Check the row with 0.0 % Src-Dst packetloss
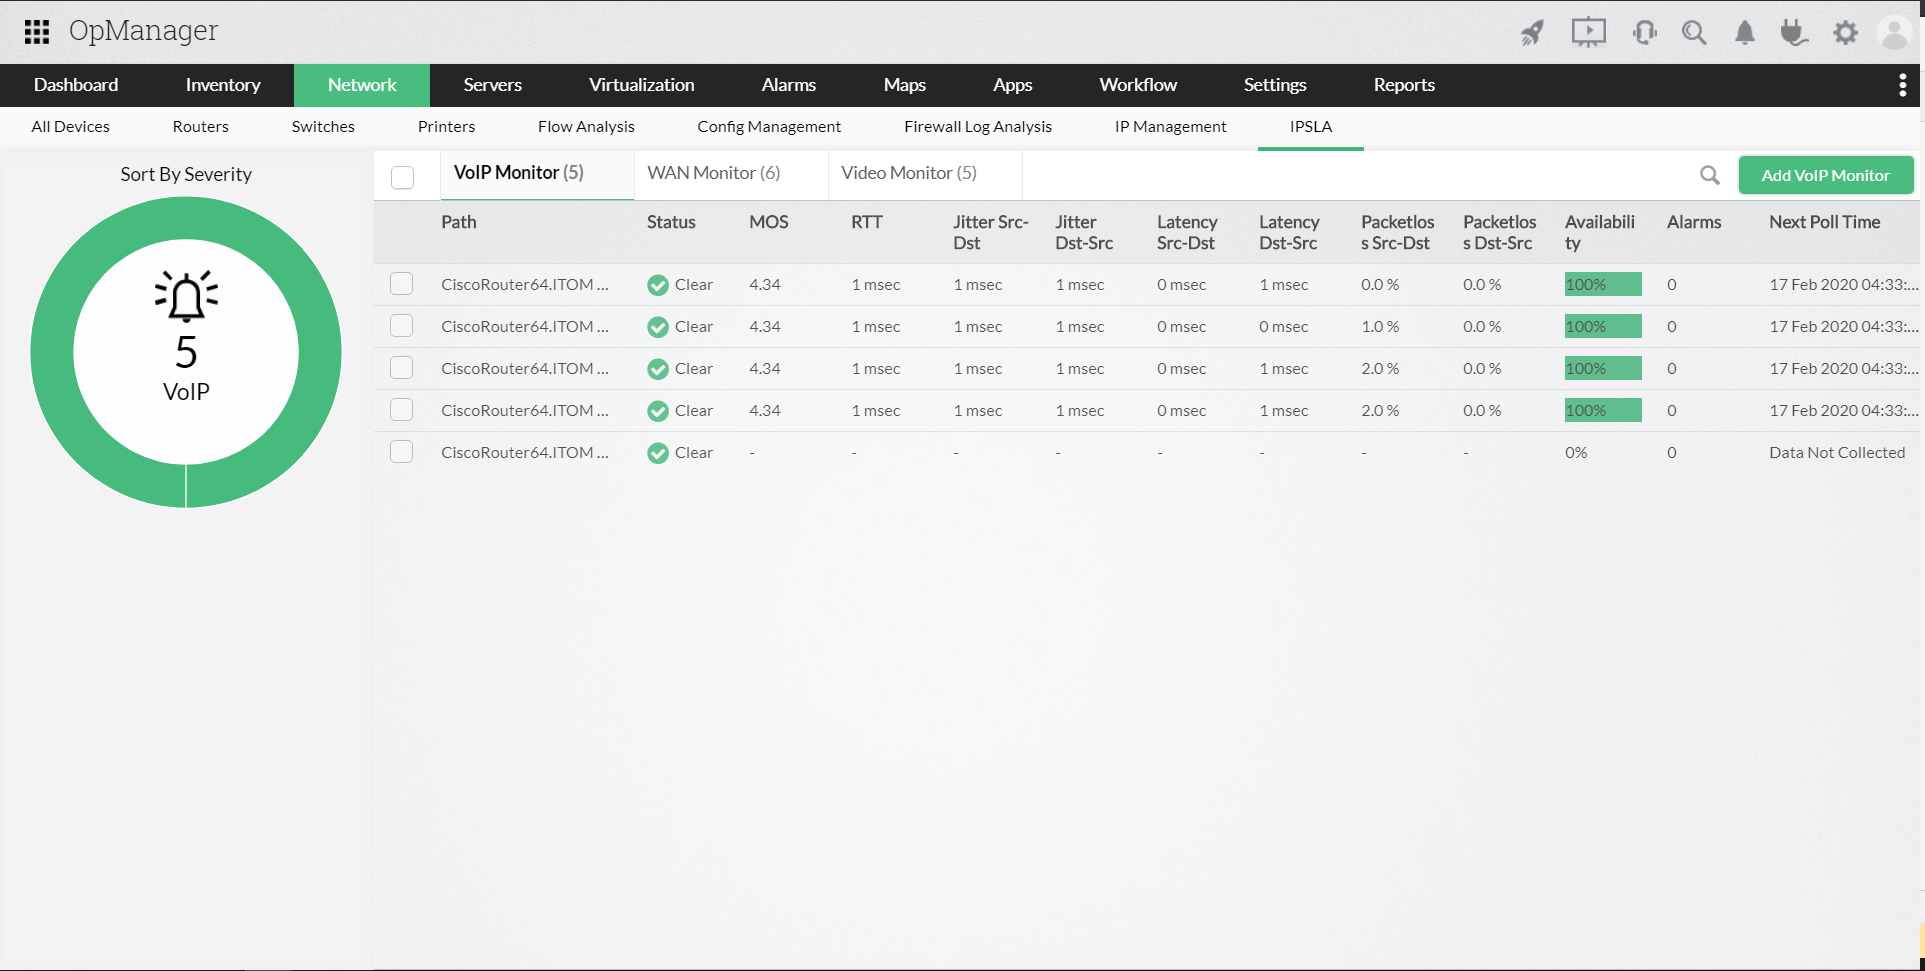This screenshot has height=971, width=1925. (401, 284)
